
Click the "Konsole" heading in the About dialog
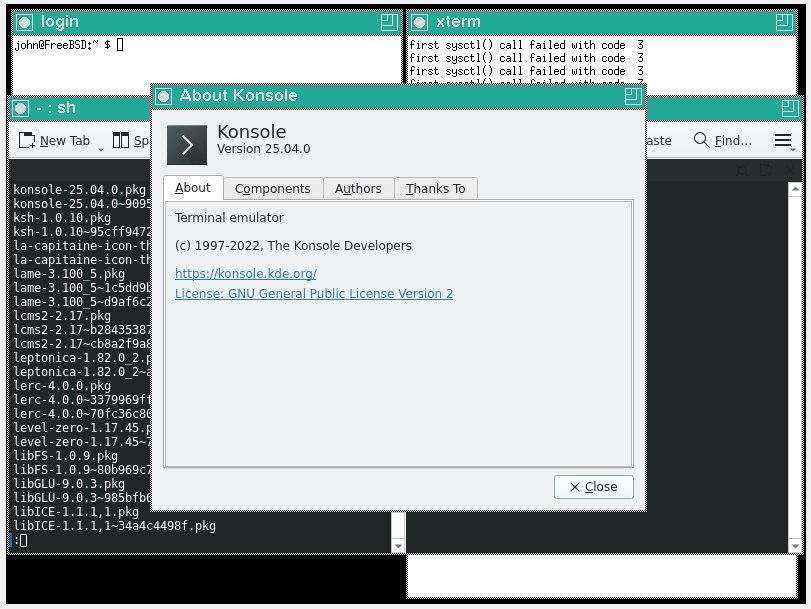252,131
